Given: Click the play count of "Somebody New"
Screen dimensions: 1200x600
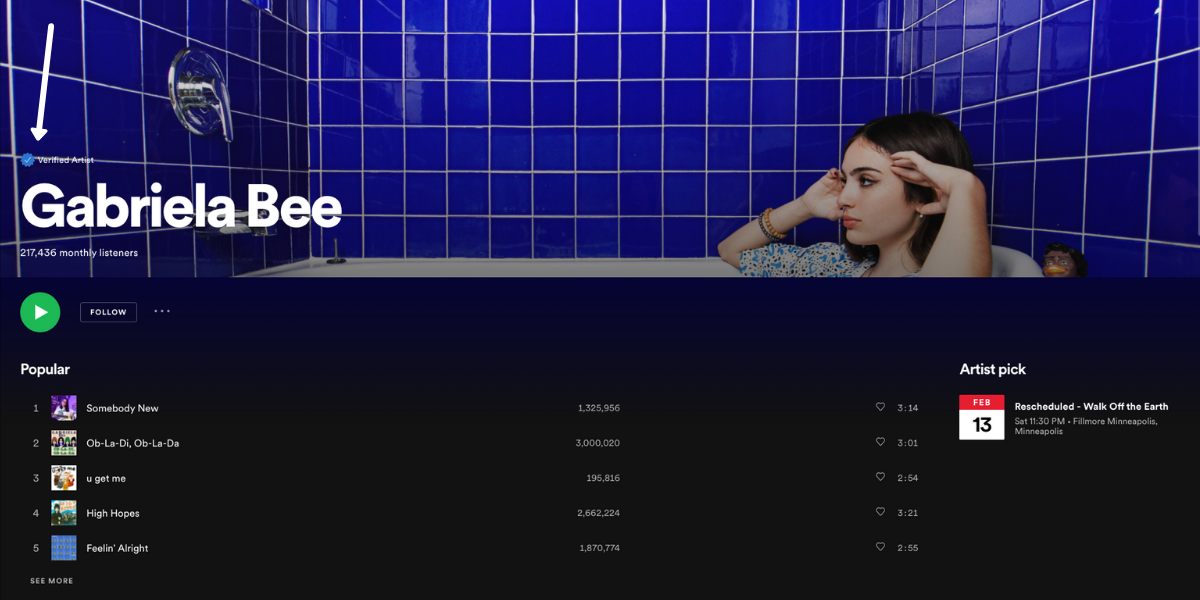Looking at the screenshot, I should 601,407.
